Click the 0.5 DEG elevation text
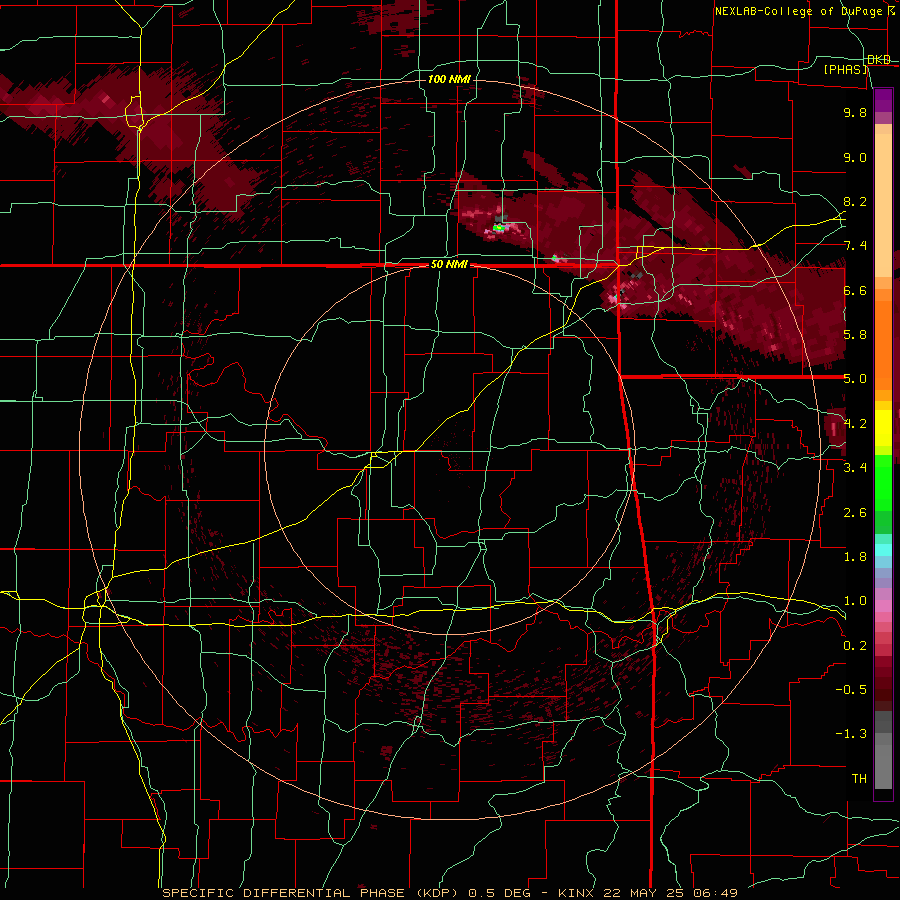 coord(503,893)
